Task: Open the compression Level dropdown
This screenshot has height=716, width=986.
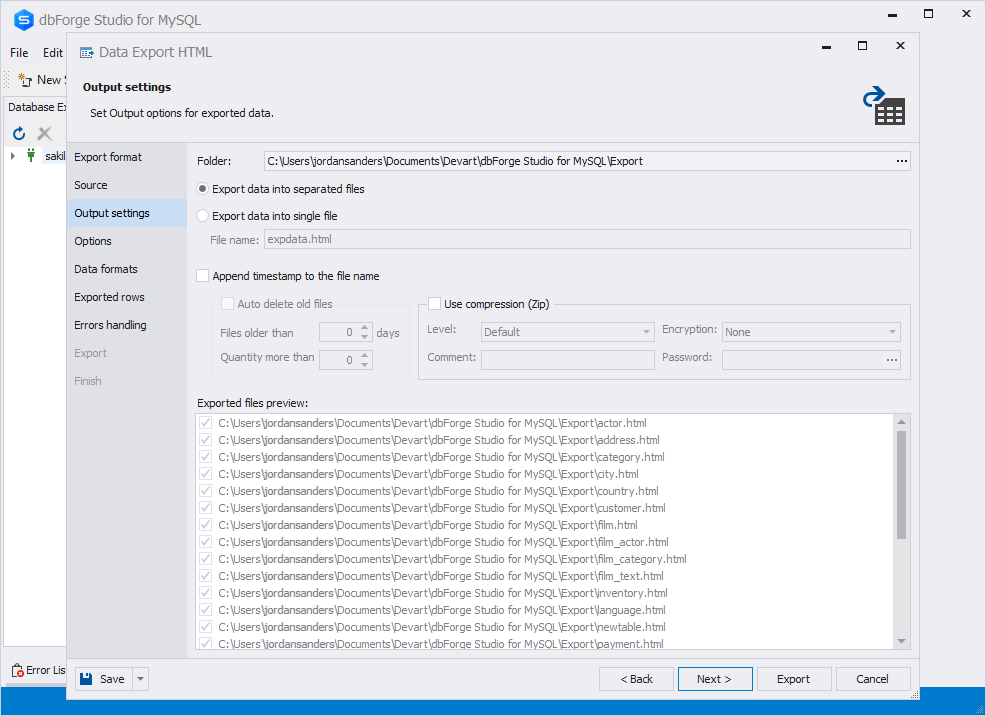Action: coord(646,332)
